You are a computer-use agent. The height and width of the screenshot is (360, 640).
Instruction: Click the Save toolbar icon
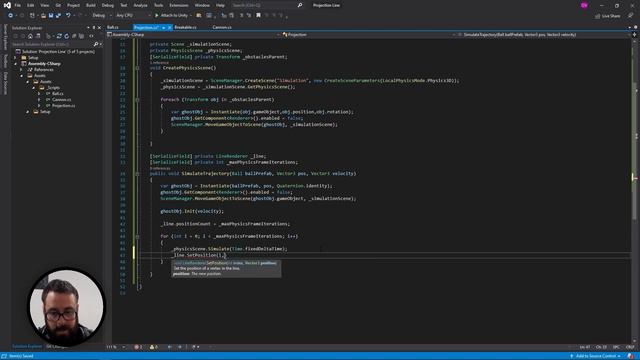(51, 16)
